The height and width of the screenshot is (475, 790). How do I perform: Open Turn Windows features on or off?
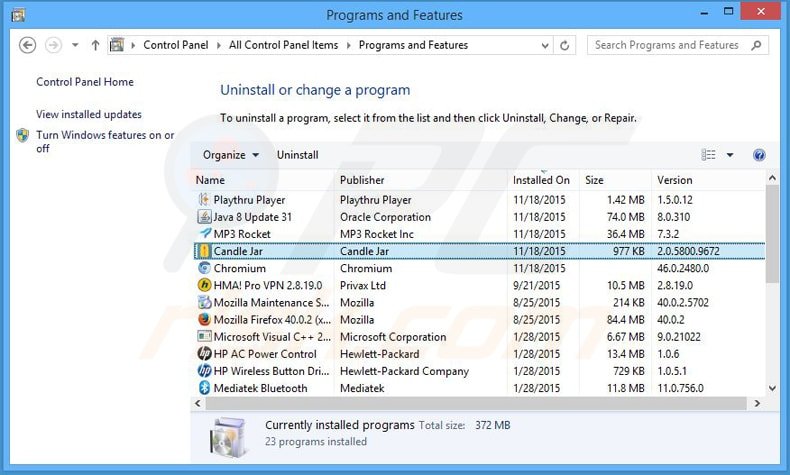(105, 142)
